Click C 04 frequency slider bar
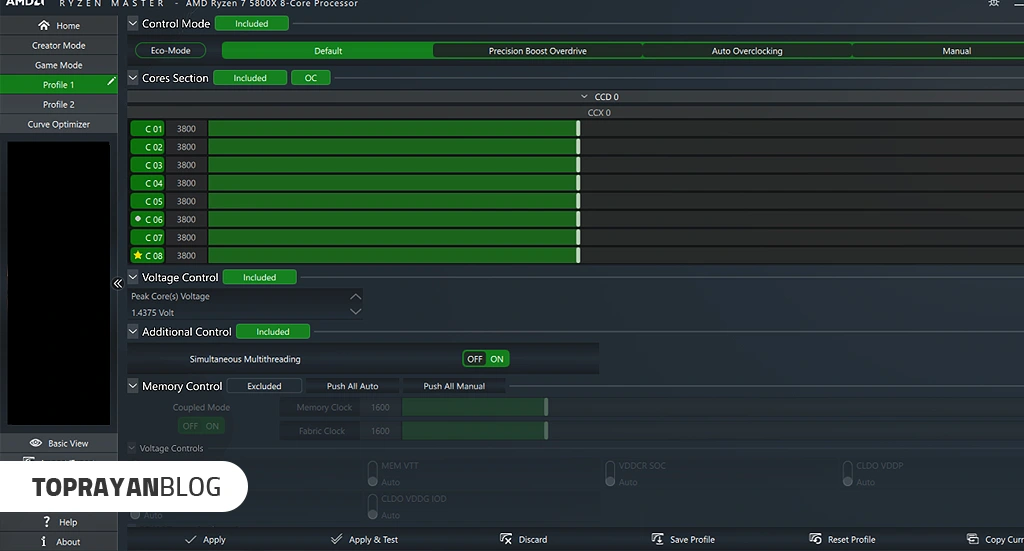The height and width of the screenshot is (551, 1024). point(392,183)
